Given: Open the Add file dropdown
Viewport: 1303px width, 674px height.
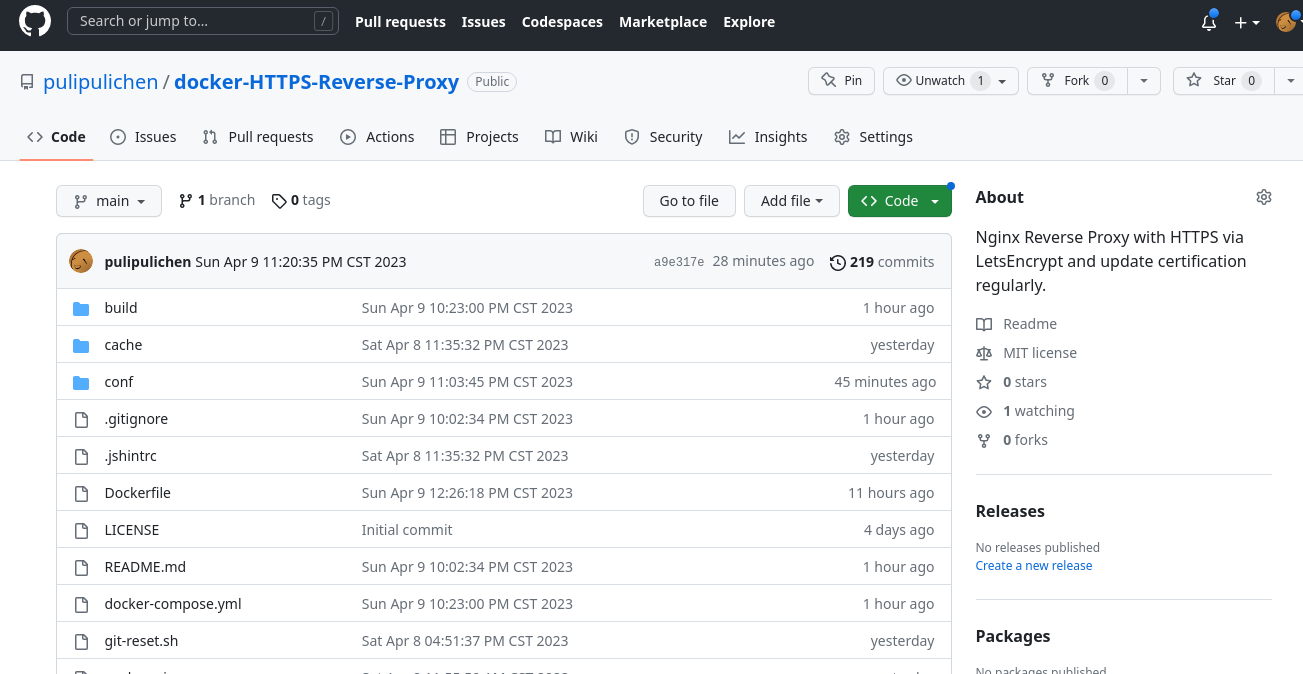Looking at the screenshot, I should point(791,201).
